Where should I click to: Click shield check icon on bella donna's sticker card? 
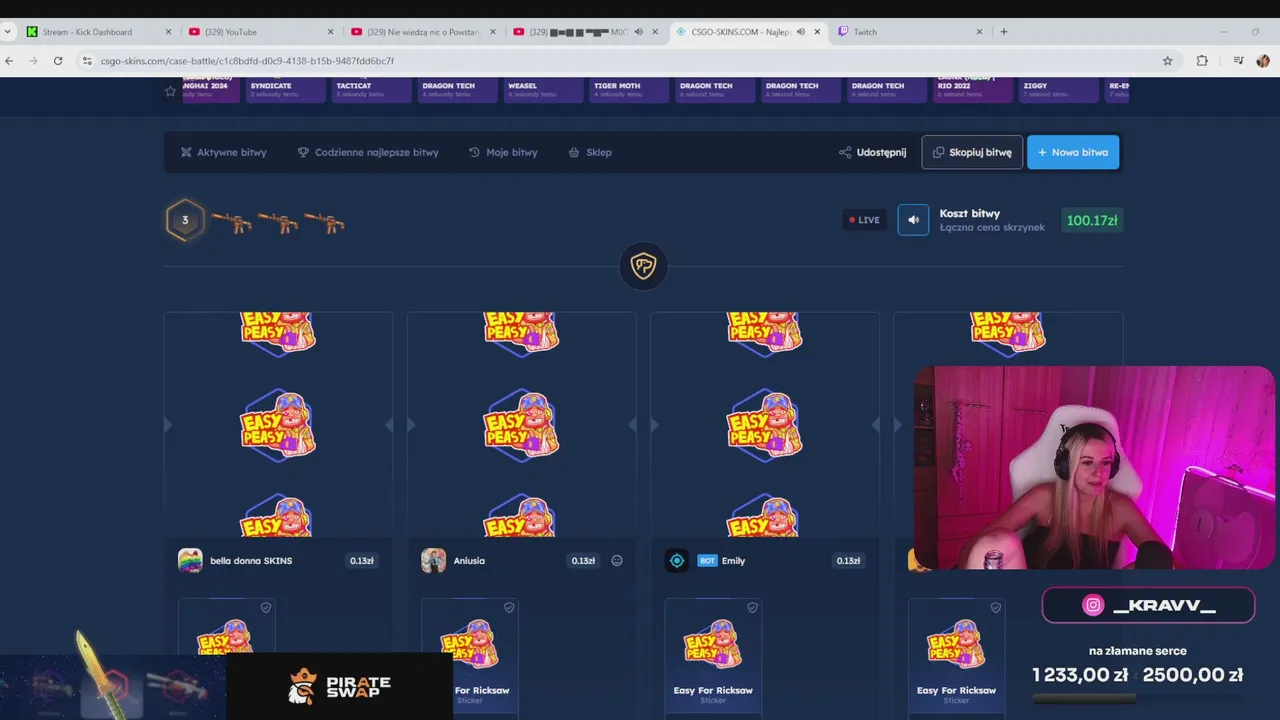coord(266,607)
